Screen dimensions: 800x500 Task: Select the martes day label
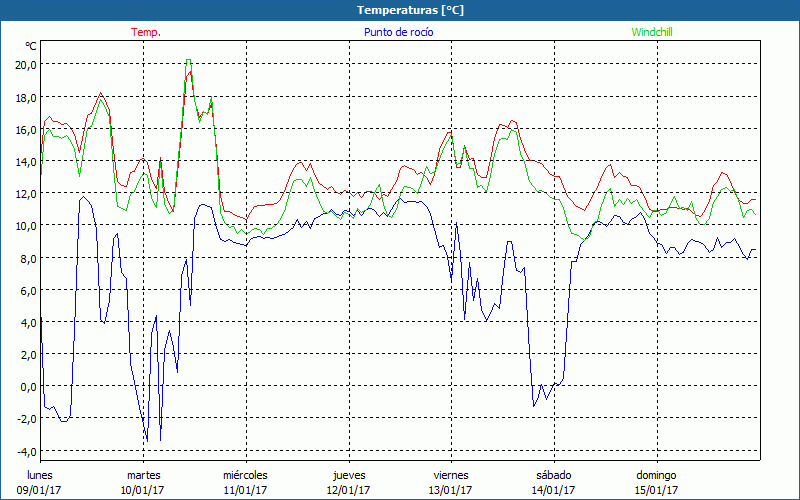(143, 475)
